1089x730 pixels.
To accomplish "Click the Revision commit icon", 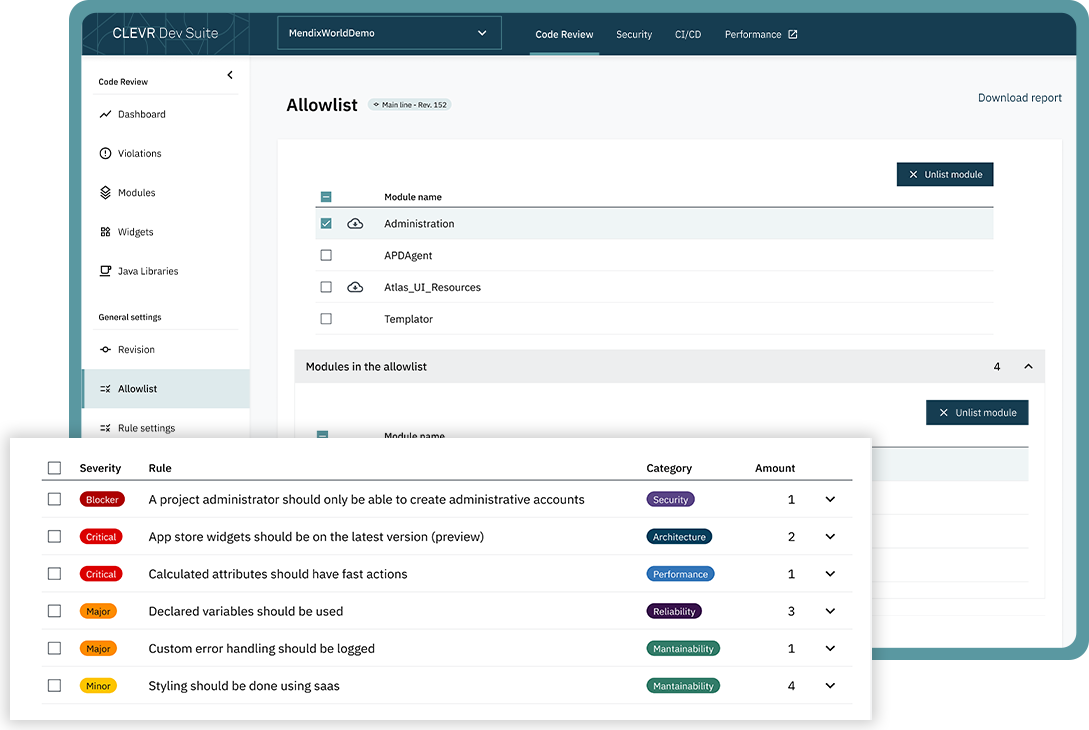I will click(105, 349).
